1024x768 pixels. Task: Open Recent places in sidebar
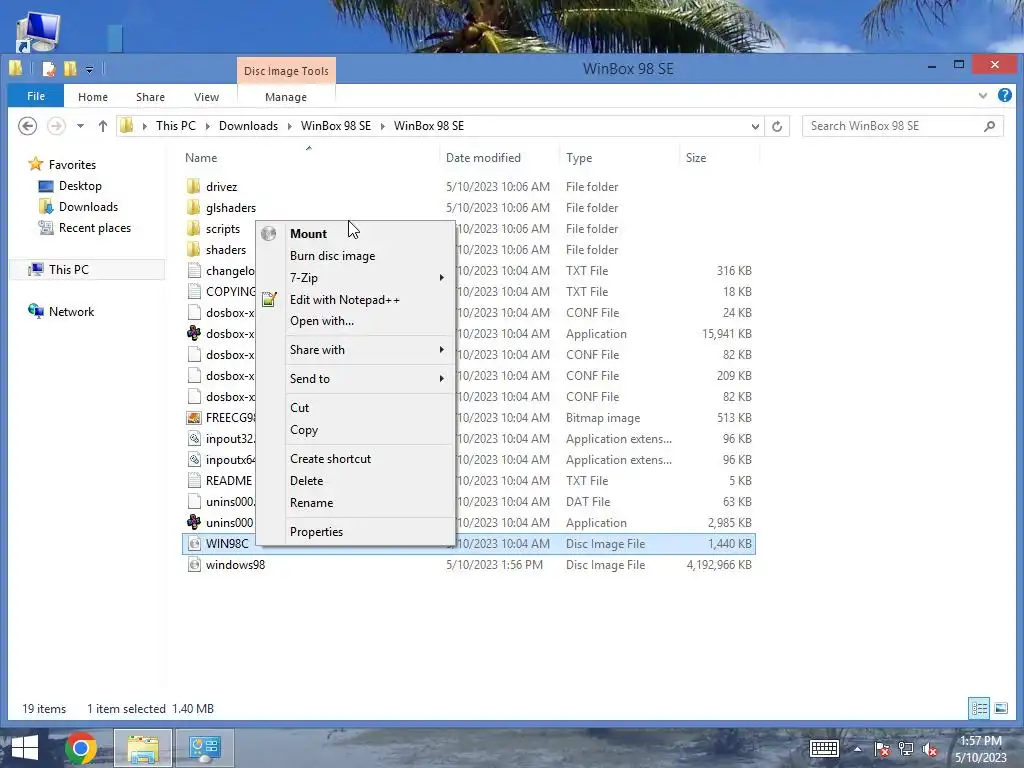[x=95, y=228]
